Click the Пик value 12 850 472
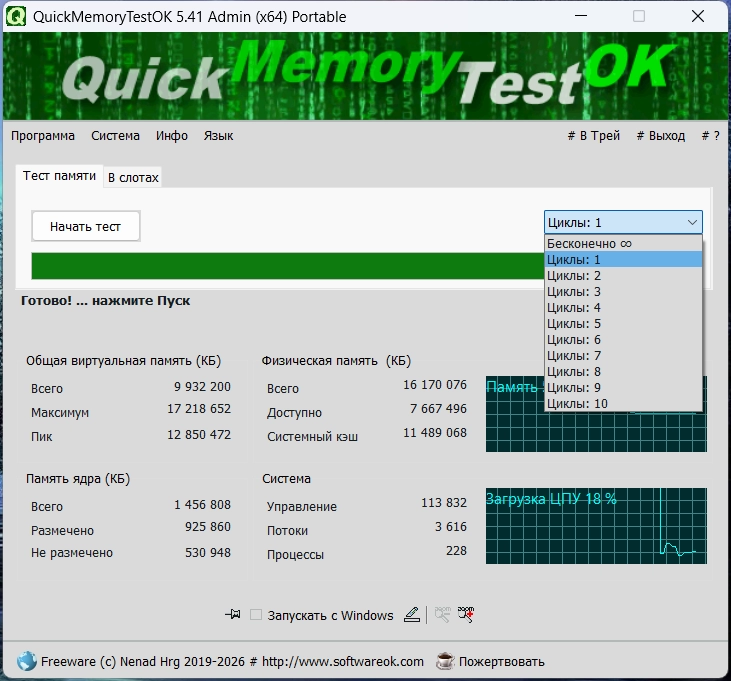The image size is (731, 681). coord(199,434)
